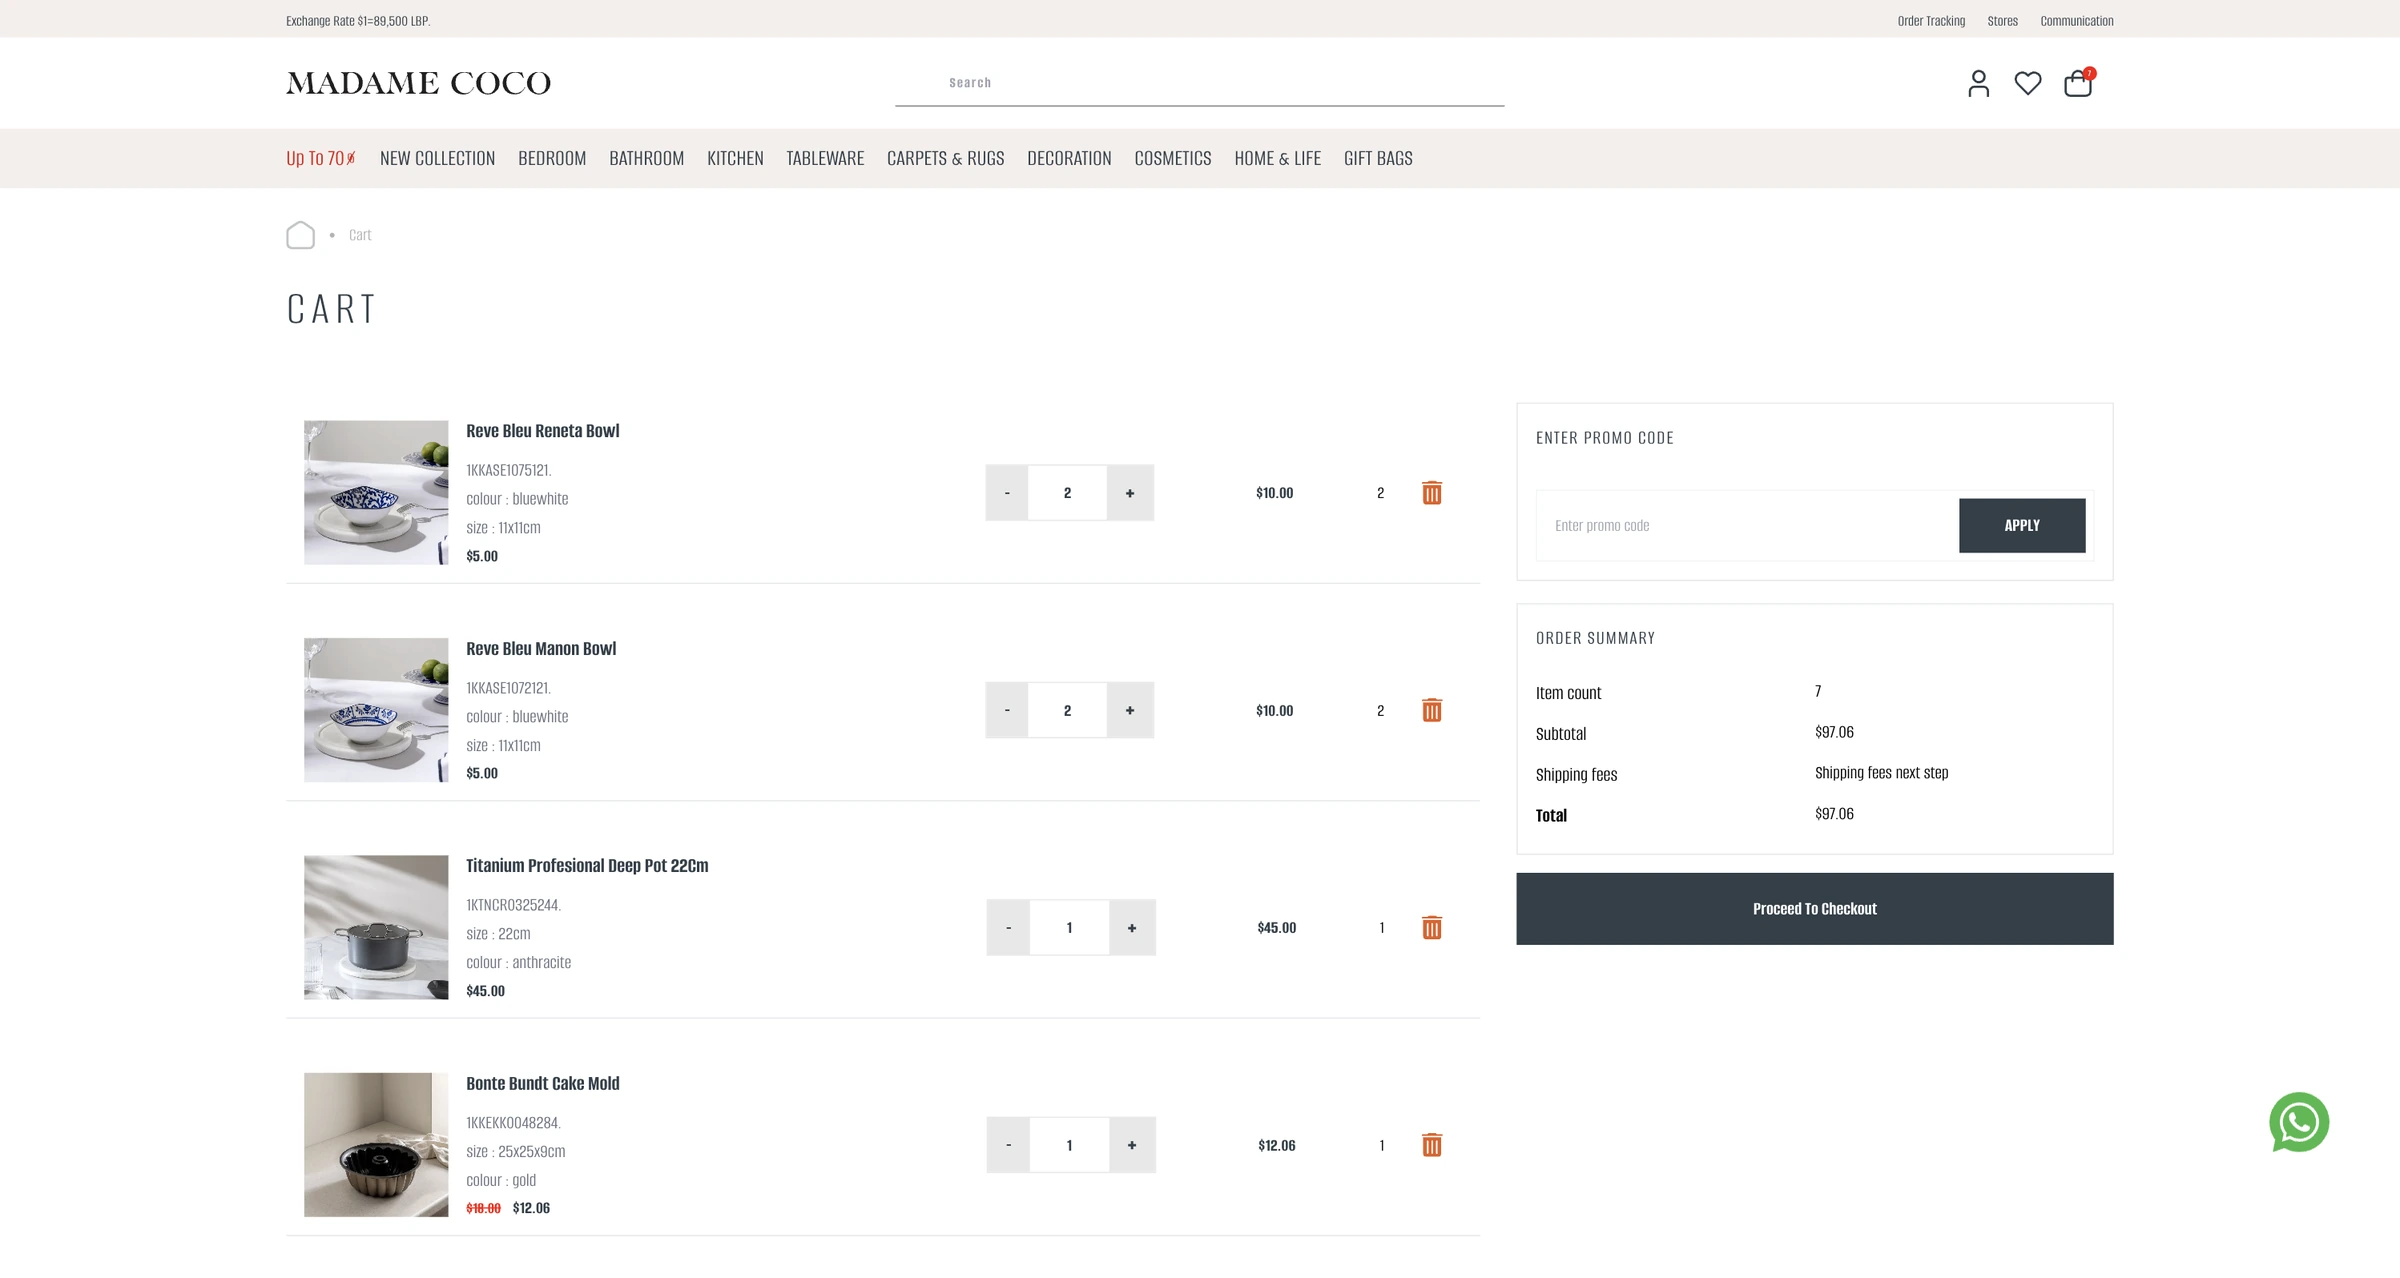Click the discounted price $12.06 under Bonte Bundt
This screenshot has width=2400, height=1278.
tap(531, 1208)
